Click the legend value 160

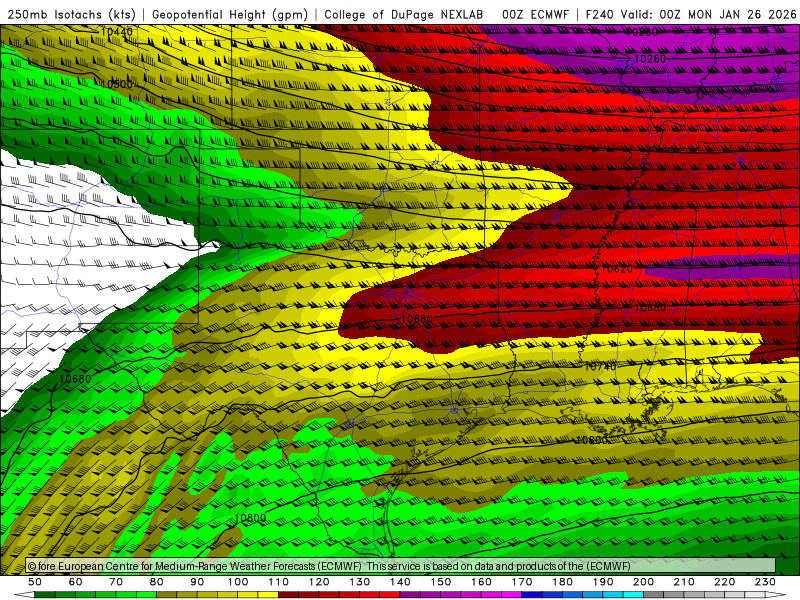coord(481,582)
